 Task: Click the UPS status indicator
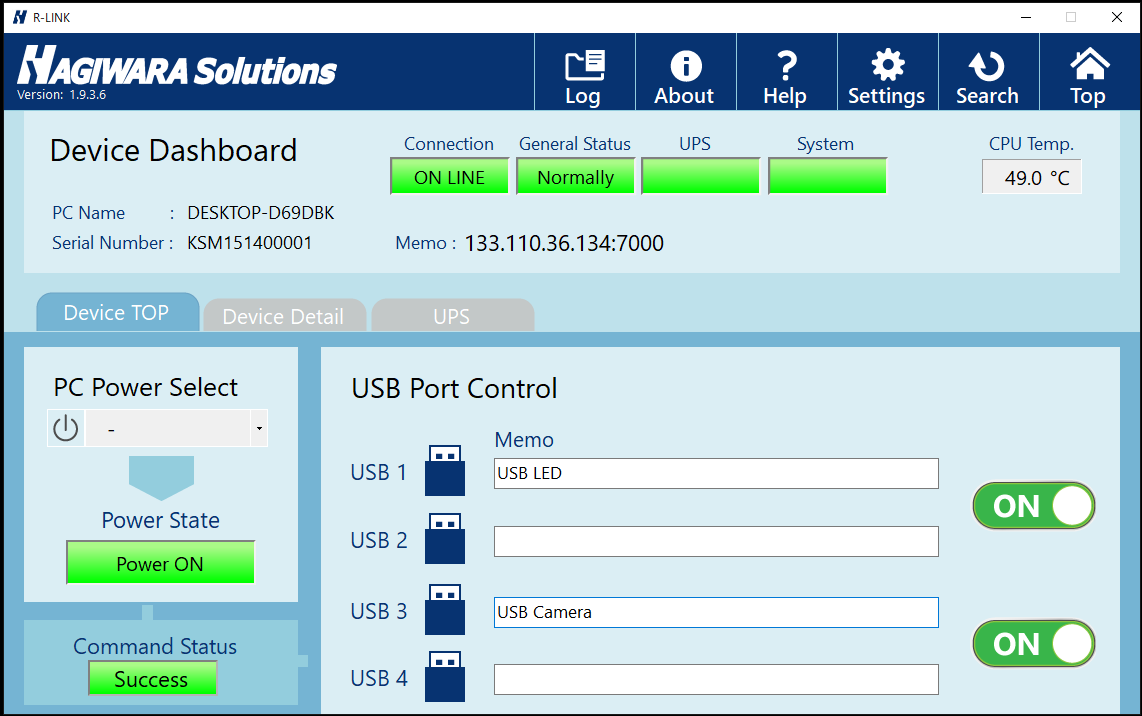pos(701,177)
